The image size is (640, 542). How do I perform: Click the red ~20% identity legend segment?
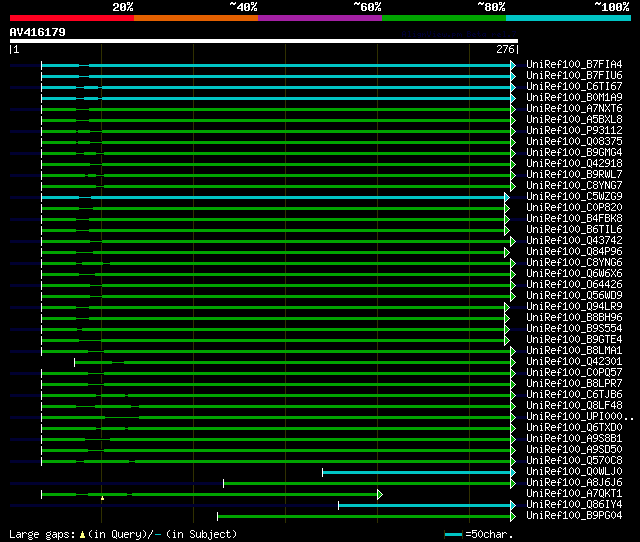click(x=71, y=18)
